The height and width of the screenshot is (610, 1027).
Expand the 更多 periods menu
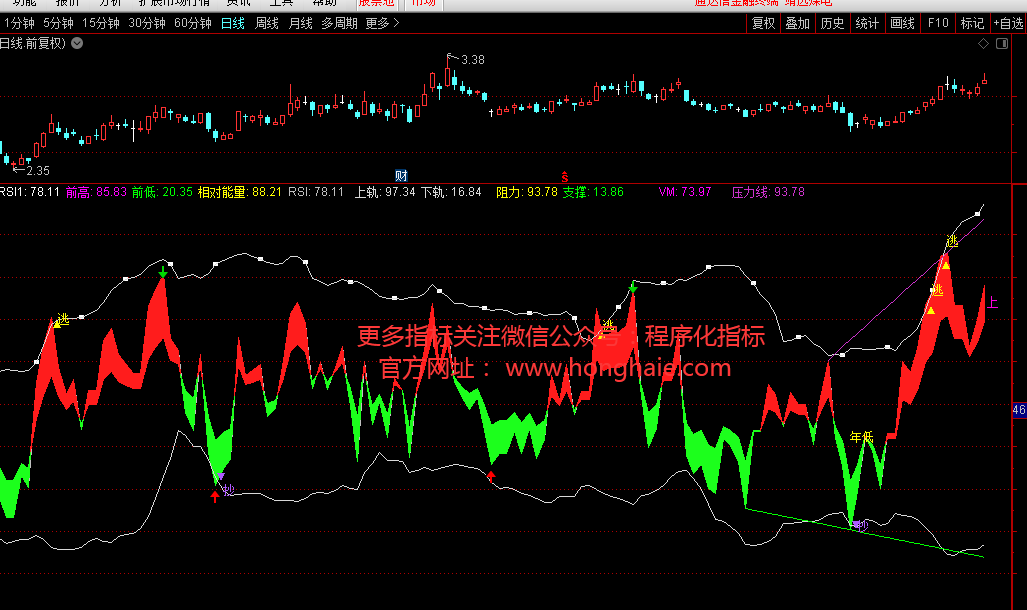coord(382,23)
